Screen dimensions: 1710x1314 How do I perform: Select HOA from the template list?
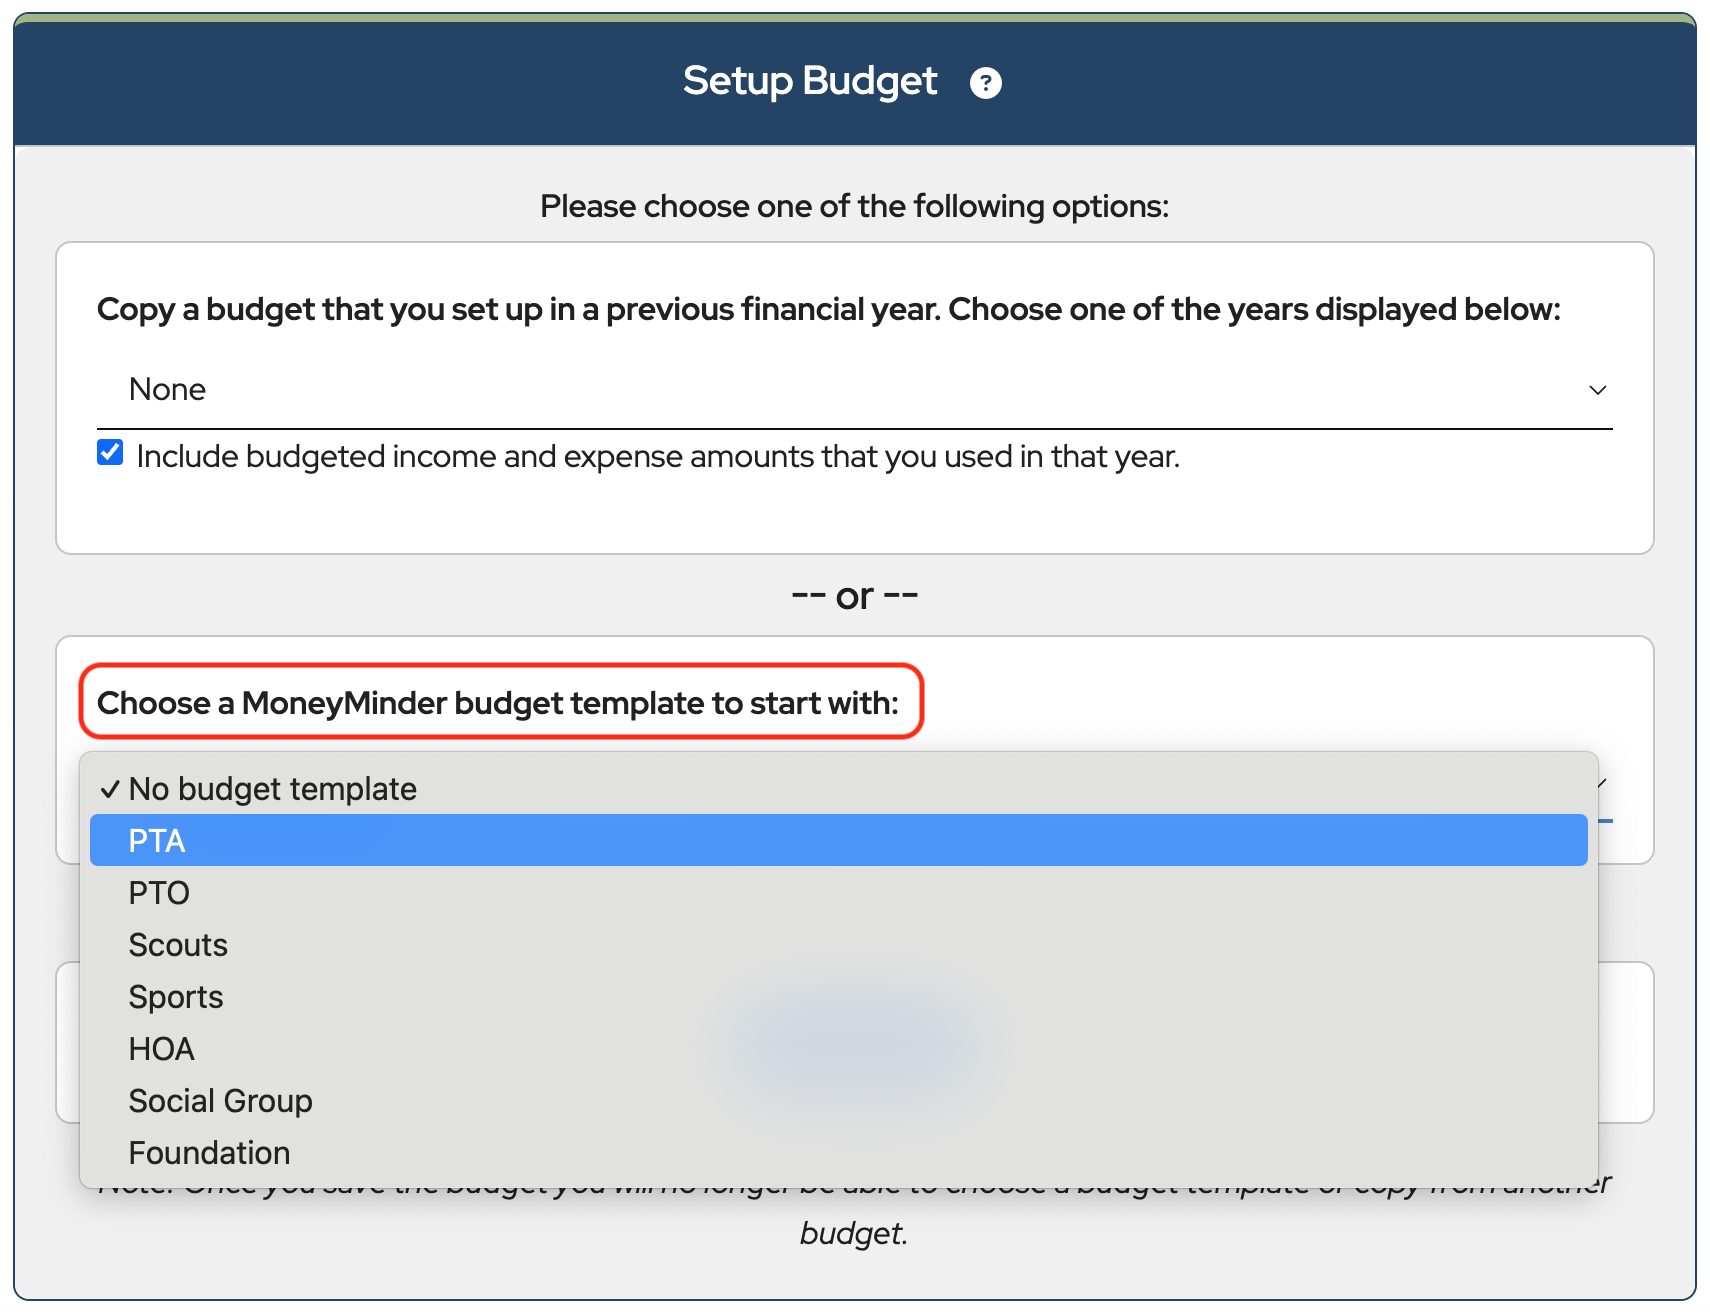point(161,1049)
